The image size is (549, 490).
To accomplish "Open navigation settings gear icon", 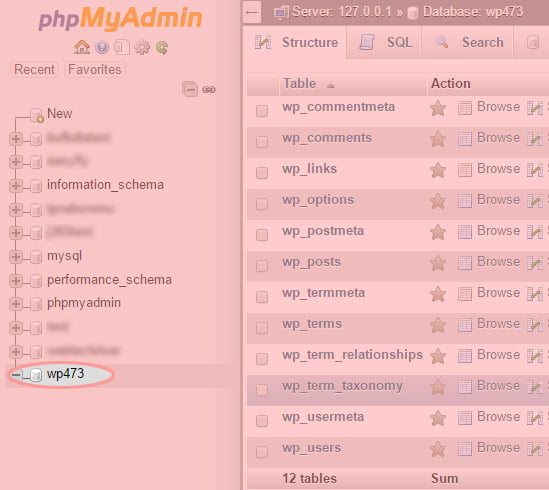I will pyautogui.click(x=142, y=47).
